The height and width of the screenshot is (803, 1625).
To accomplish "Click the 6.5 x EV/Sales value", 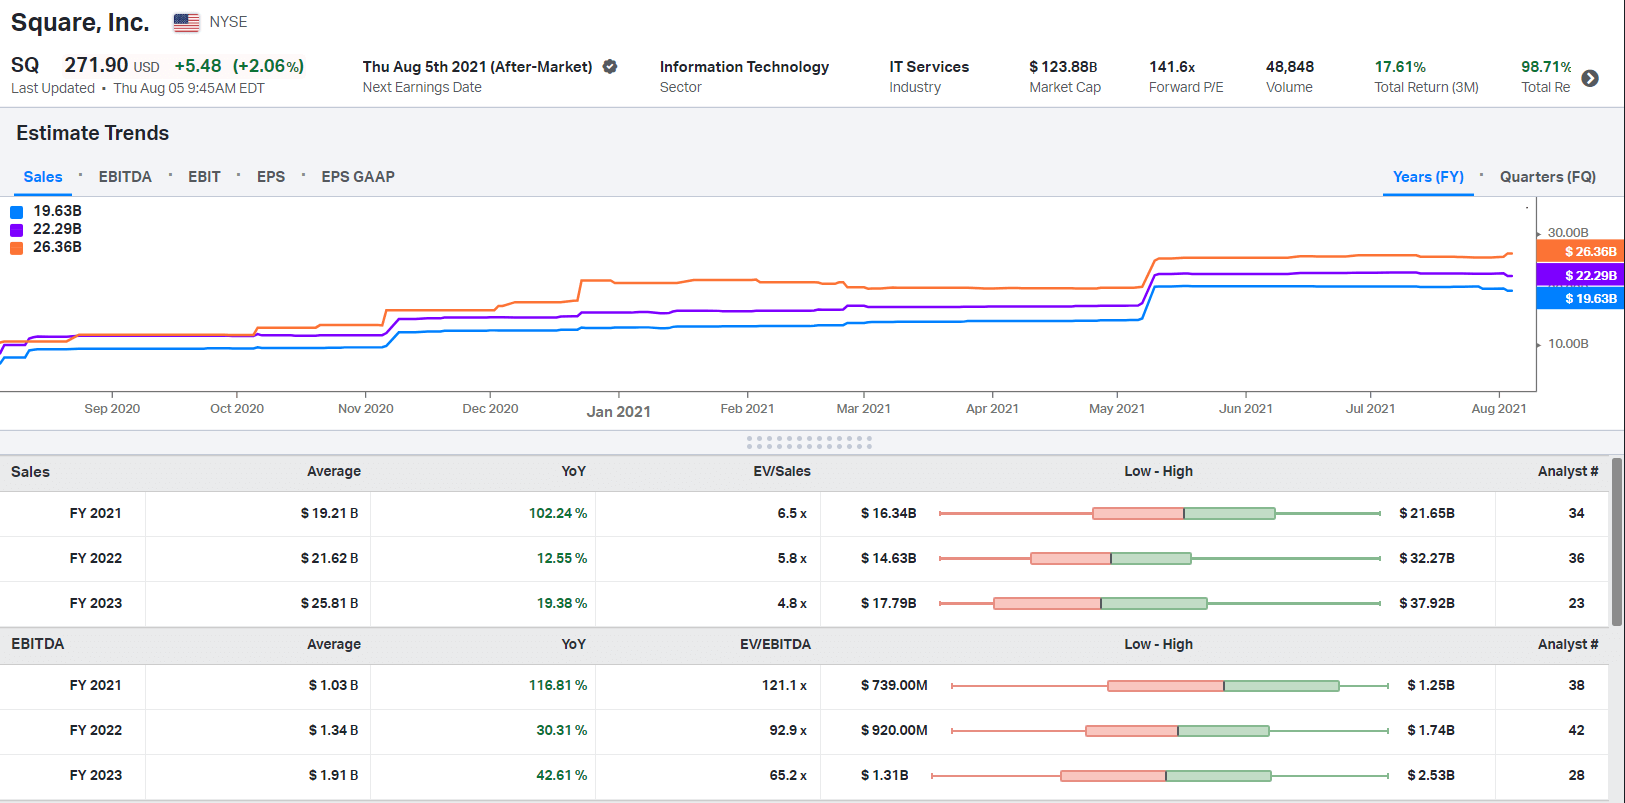I will coord(792,513).
